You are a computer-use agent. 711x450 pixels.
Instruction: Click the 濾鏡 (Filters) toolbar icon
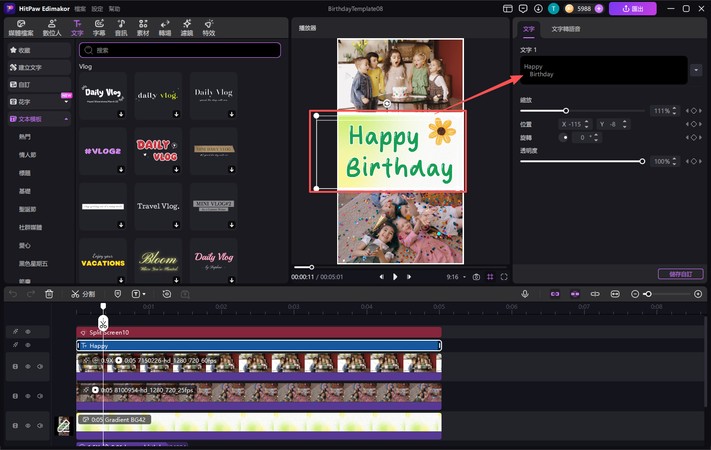tap(186, 26)
